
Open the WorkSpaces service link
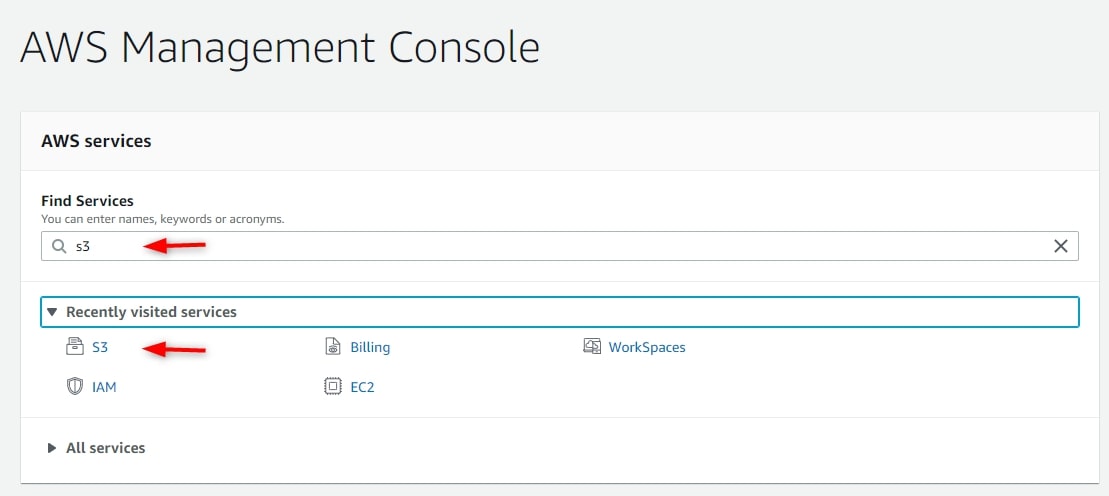point(646,347)
